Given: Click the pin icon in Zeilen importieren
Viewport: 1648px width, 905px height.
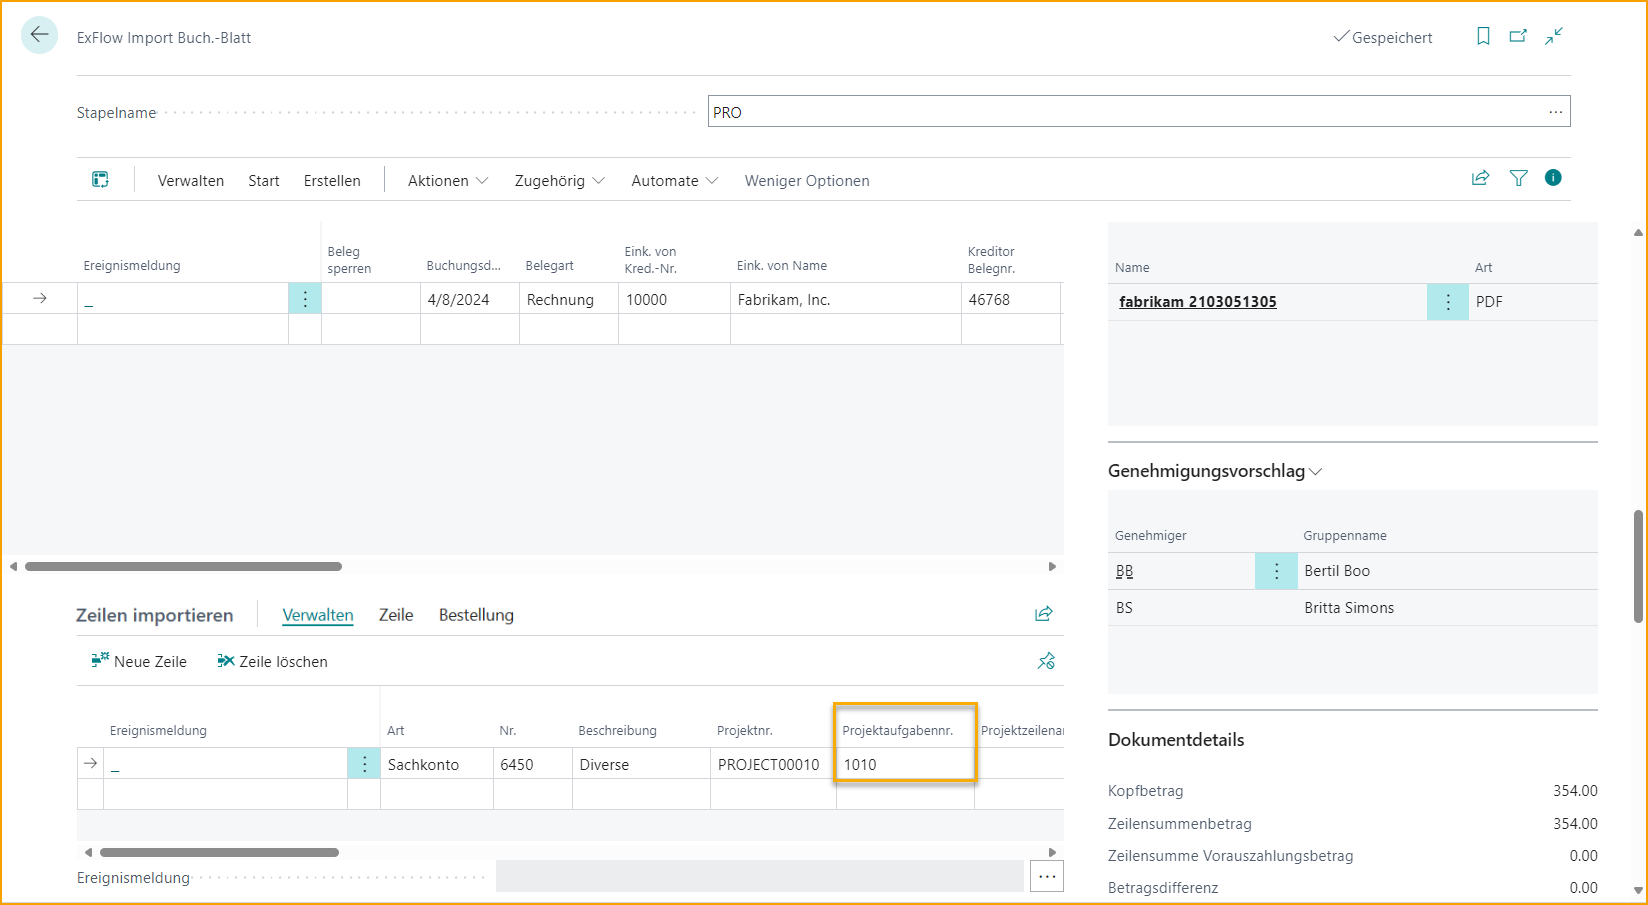Looking at the screenshot, I should coord(1046,661).
